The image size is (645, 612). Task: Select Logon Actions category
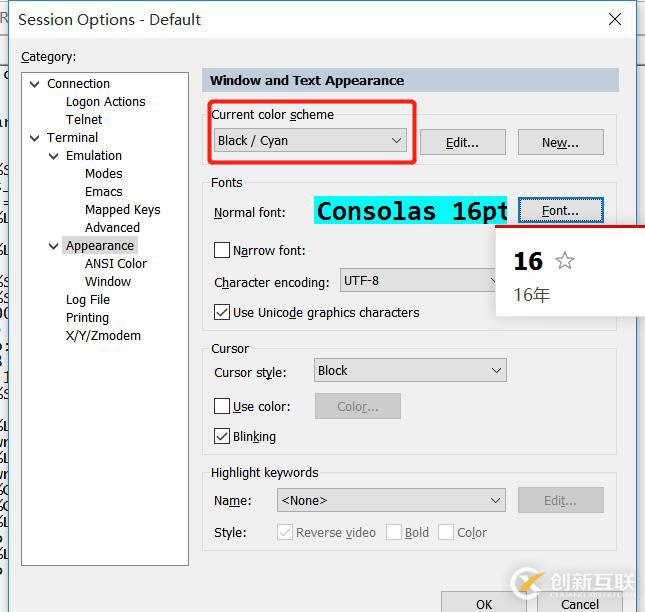pyautogui.click(x=106, y=102)
